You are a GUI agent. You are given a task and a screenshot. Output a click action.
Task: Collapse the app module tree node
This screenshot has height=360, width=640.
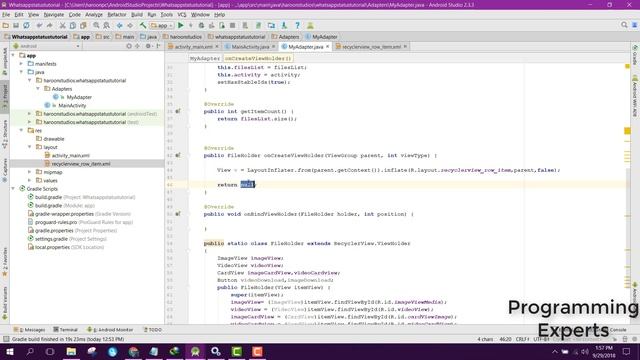(13, 55)
